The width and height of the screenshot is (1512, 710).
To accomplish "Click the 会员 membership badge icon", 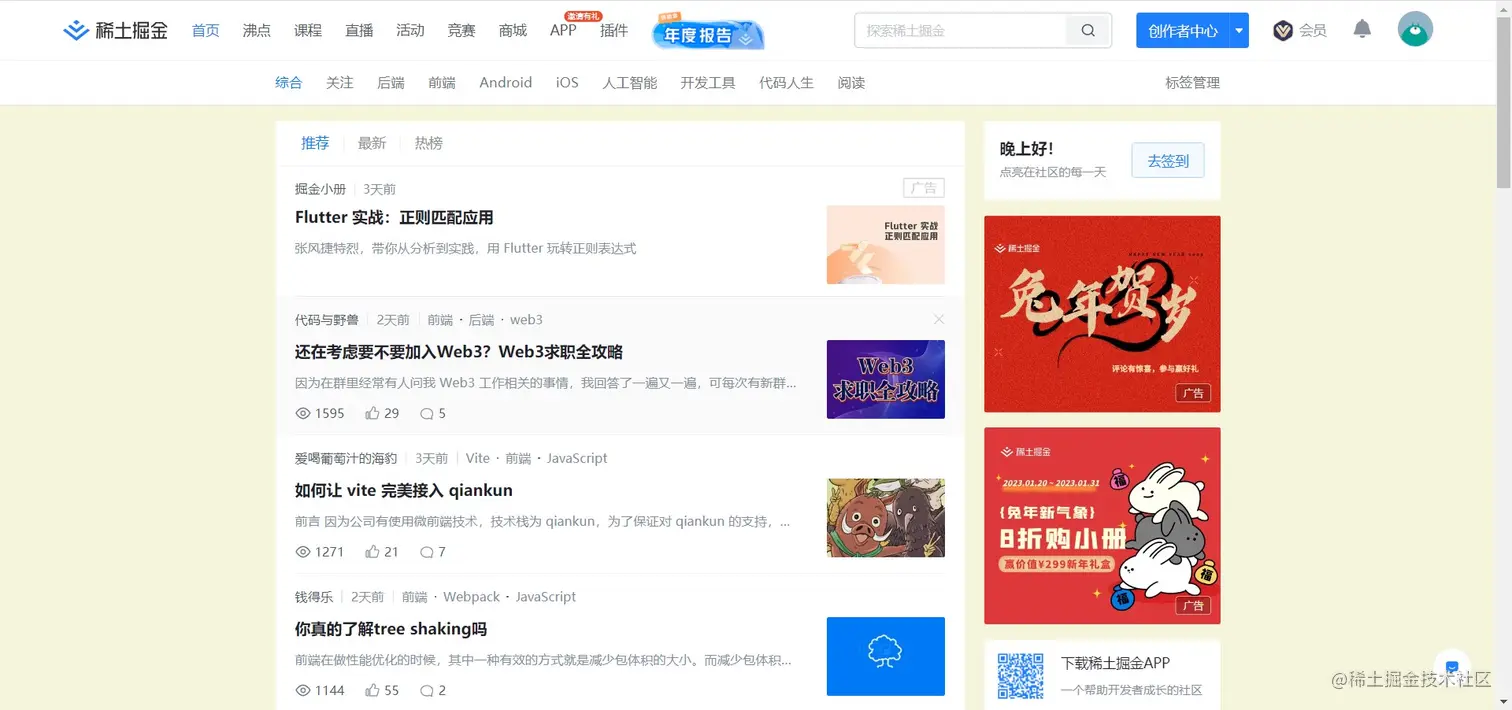I will point(1283,31).
